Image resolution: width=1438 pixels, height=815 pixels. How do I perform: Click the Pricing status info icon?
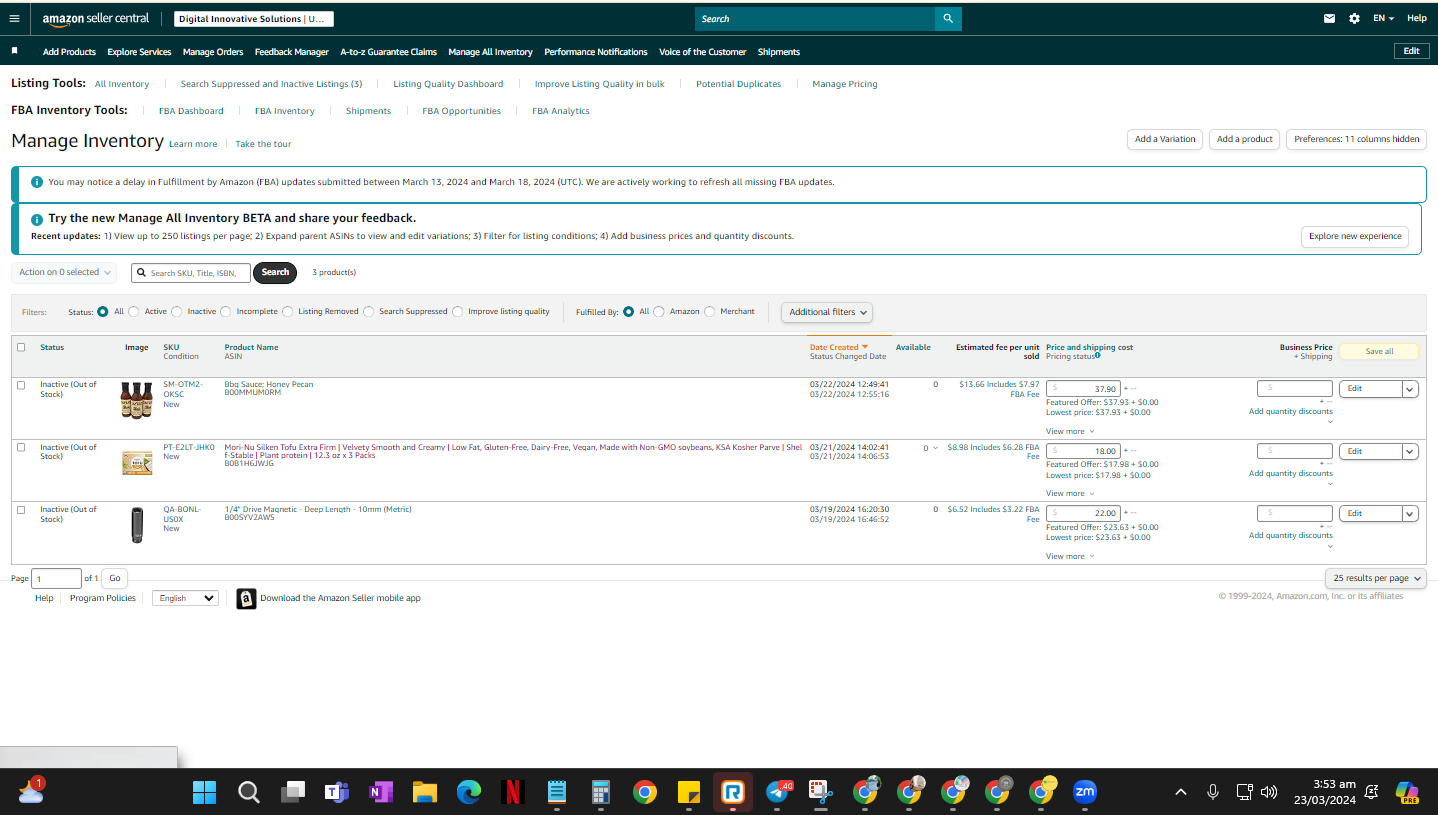click(x=1097, y=355)
